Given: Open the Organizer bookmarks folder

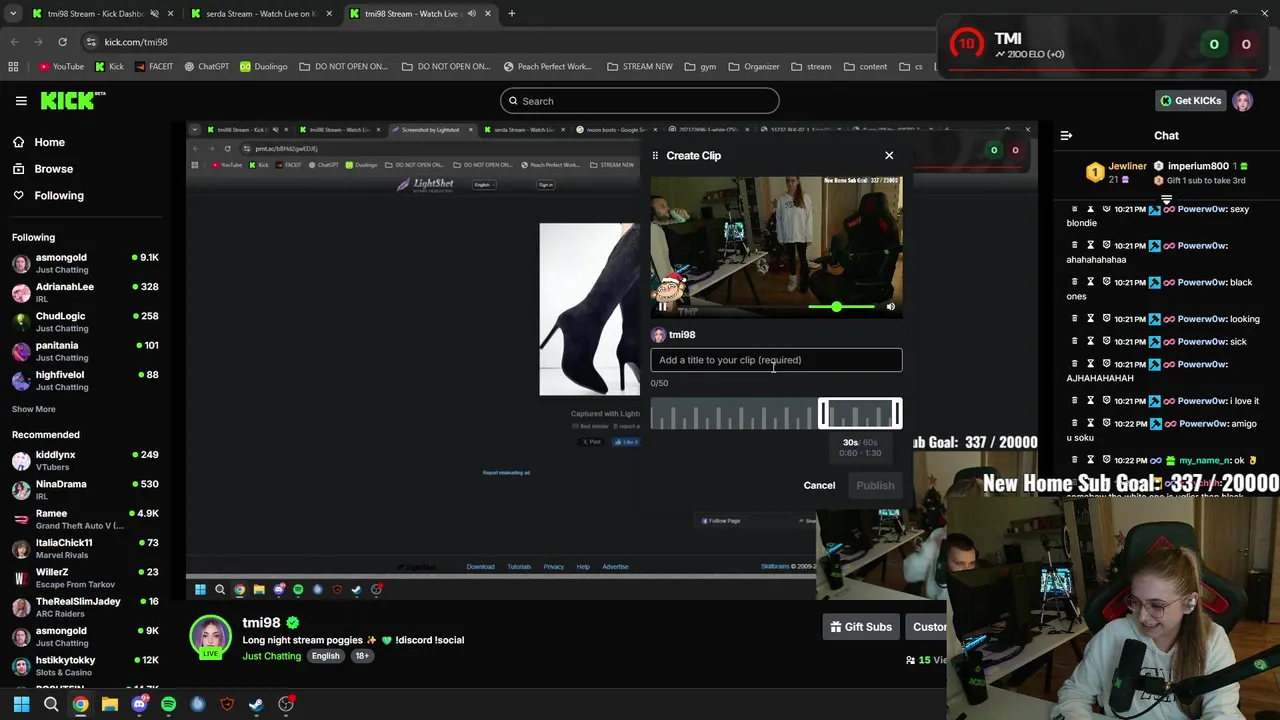Looking at the screenshot, I should coord(754,67).
